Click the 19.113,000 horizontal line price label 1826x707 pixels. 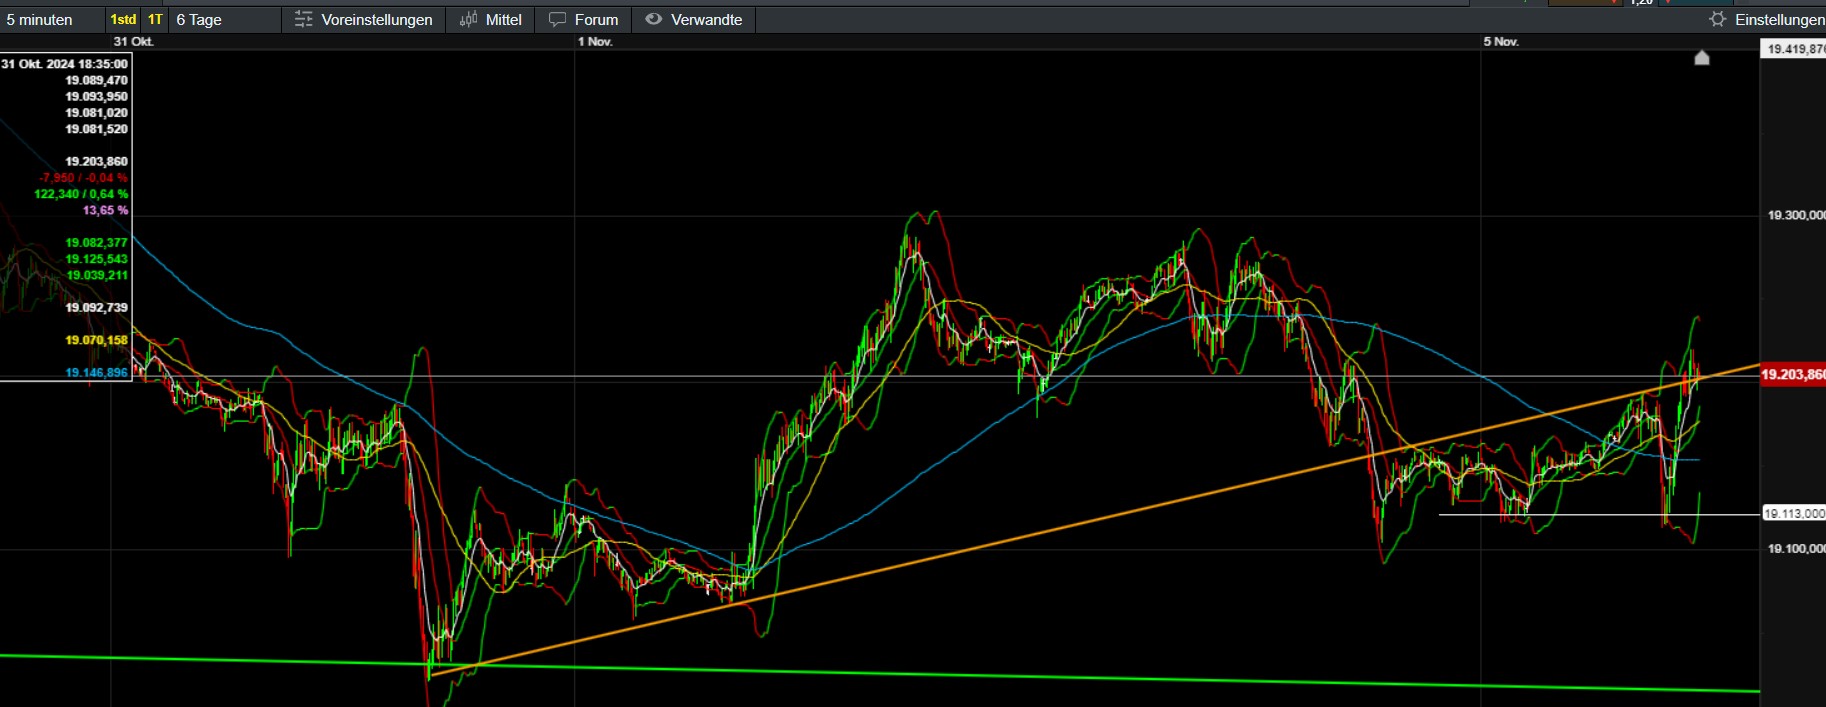(x=1793, y=514)
